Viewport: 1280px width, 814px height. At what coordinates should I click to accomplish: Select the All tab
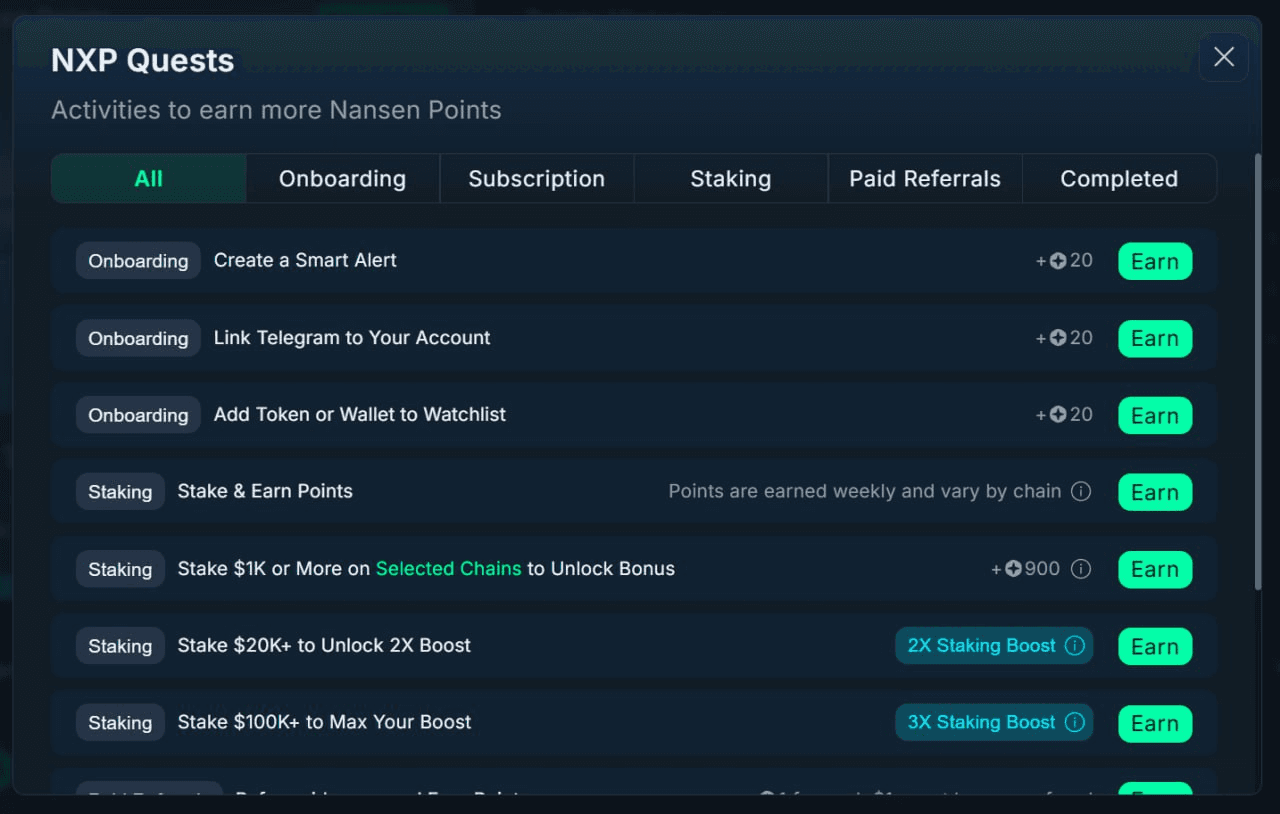tap(149, 179)
